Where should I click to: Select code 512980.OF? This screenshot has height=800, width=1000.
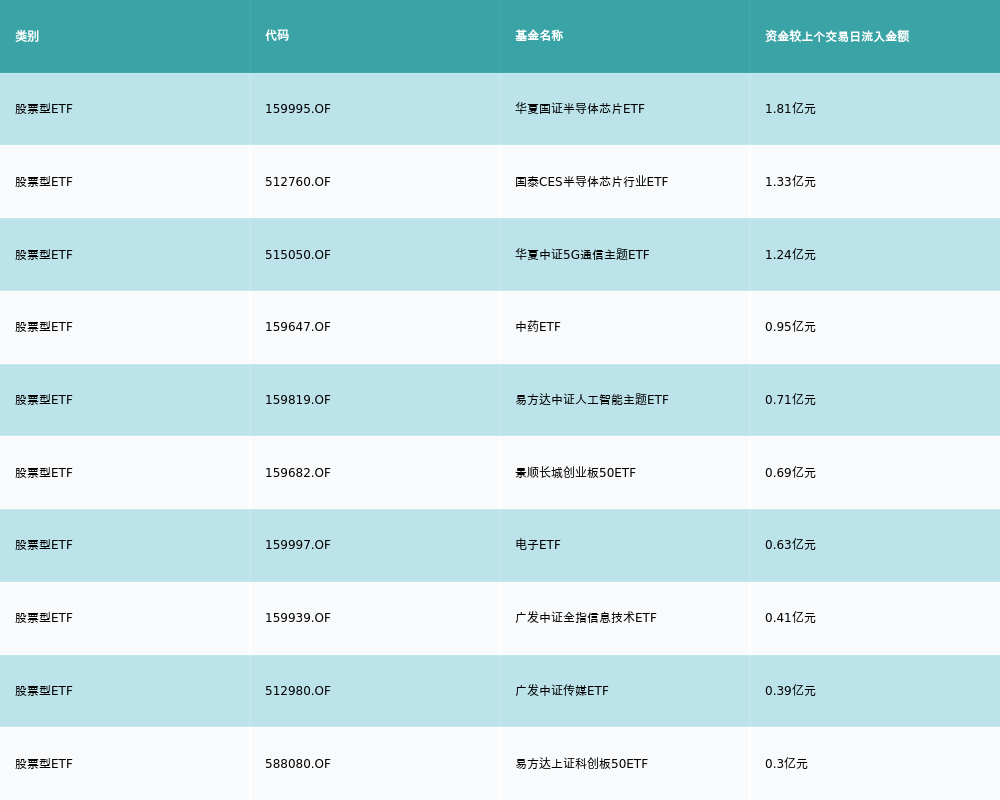click(x=298, y=691)
